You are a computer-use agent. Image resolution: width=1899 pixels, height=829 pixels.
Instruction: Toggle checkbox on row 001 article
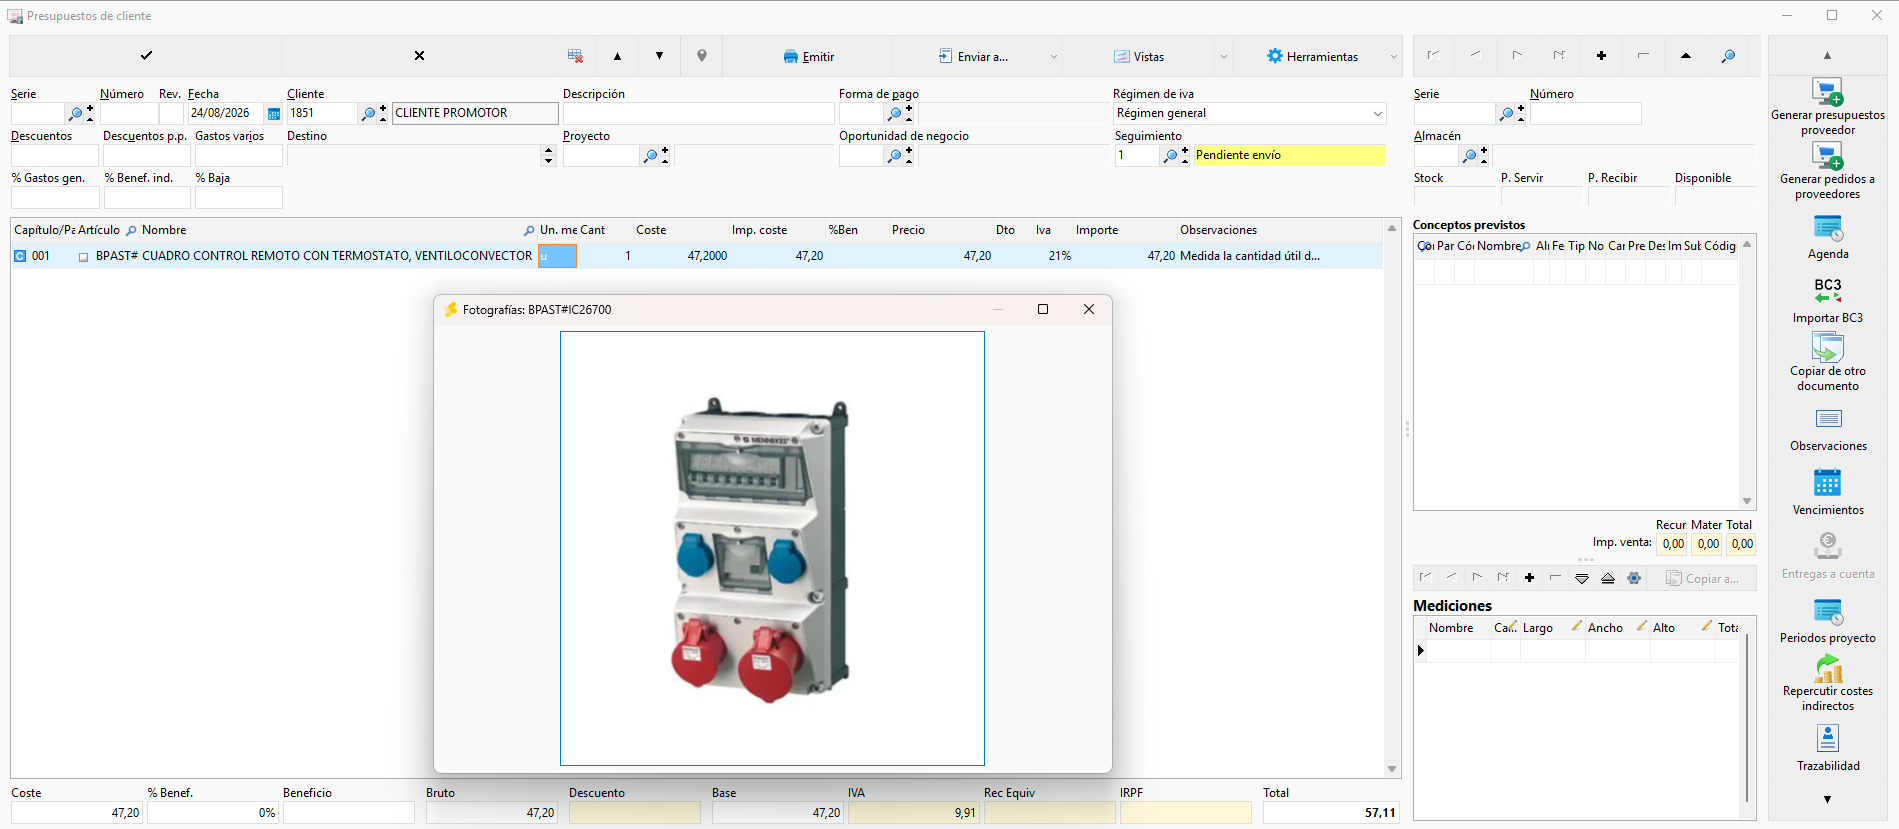click(x=83, y=257)
